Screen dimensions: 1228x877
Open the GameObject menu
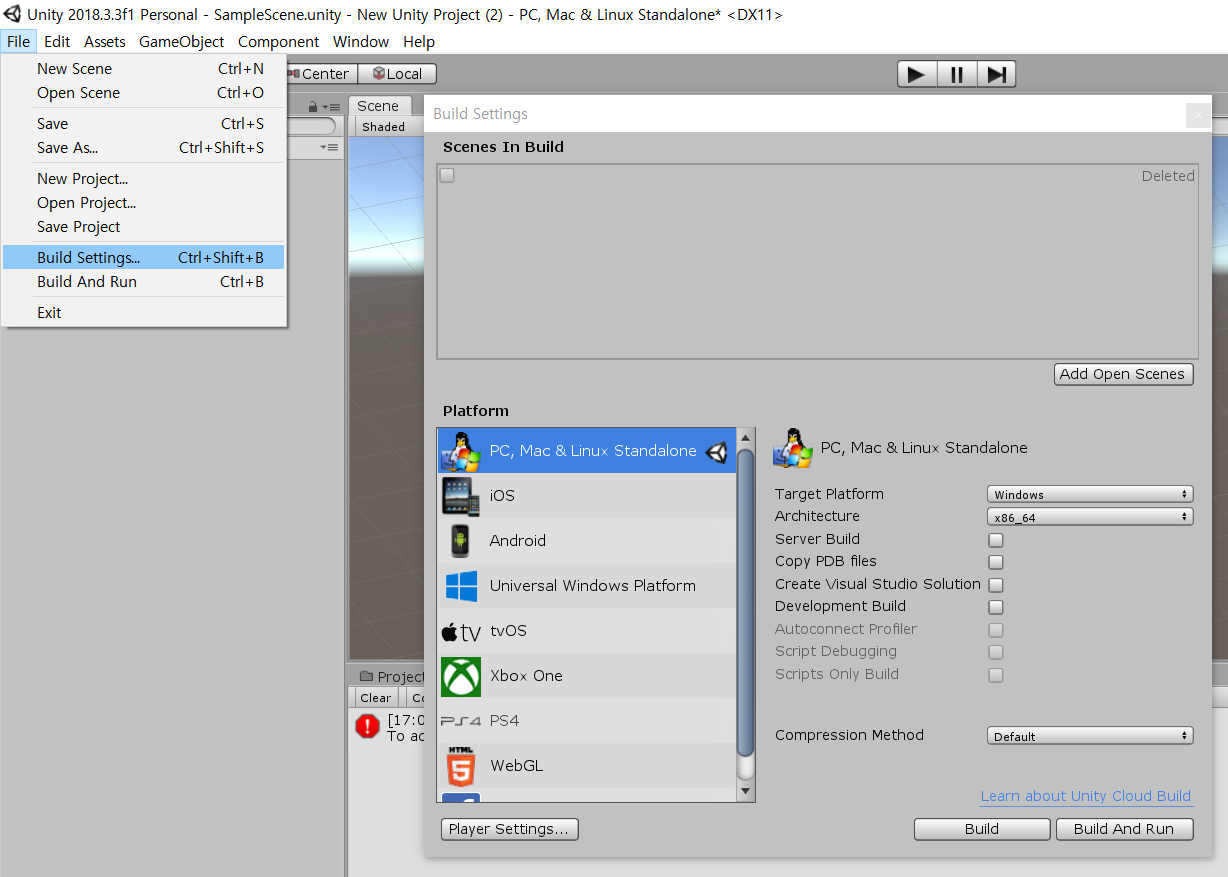(x=182, y=42)
